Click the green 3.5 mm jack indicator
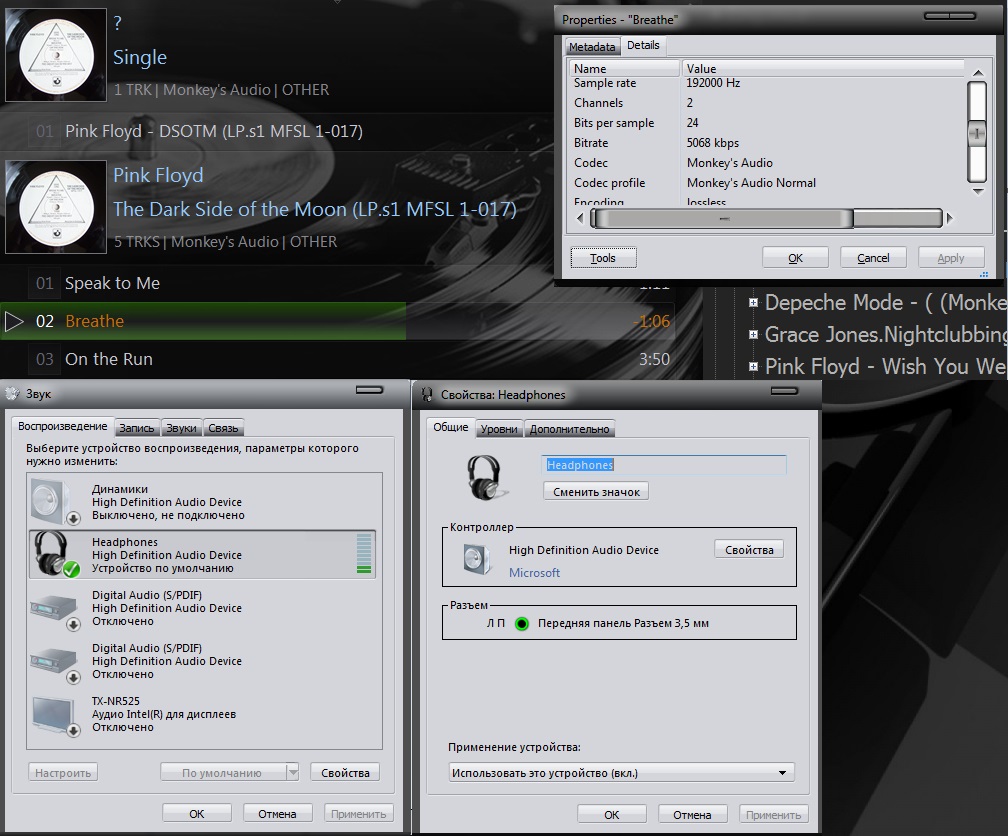This screenshot has width=1008, height=836. pos(521,623)
